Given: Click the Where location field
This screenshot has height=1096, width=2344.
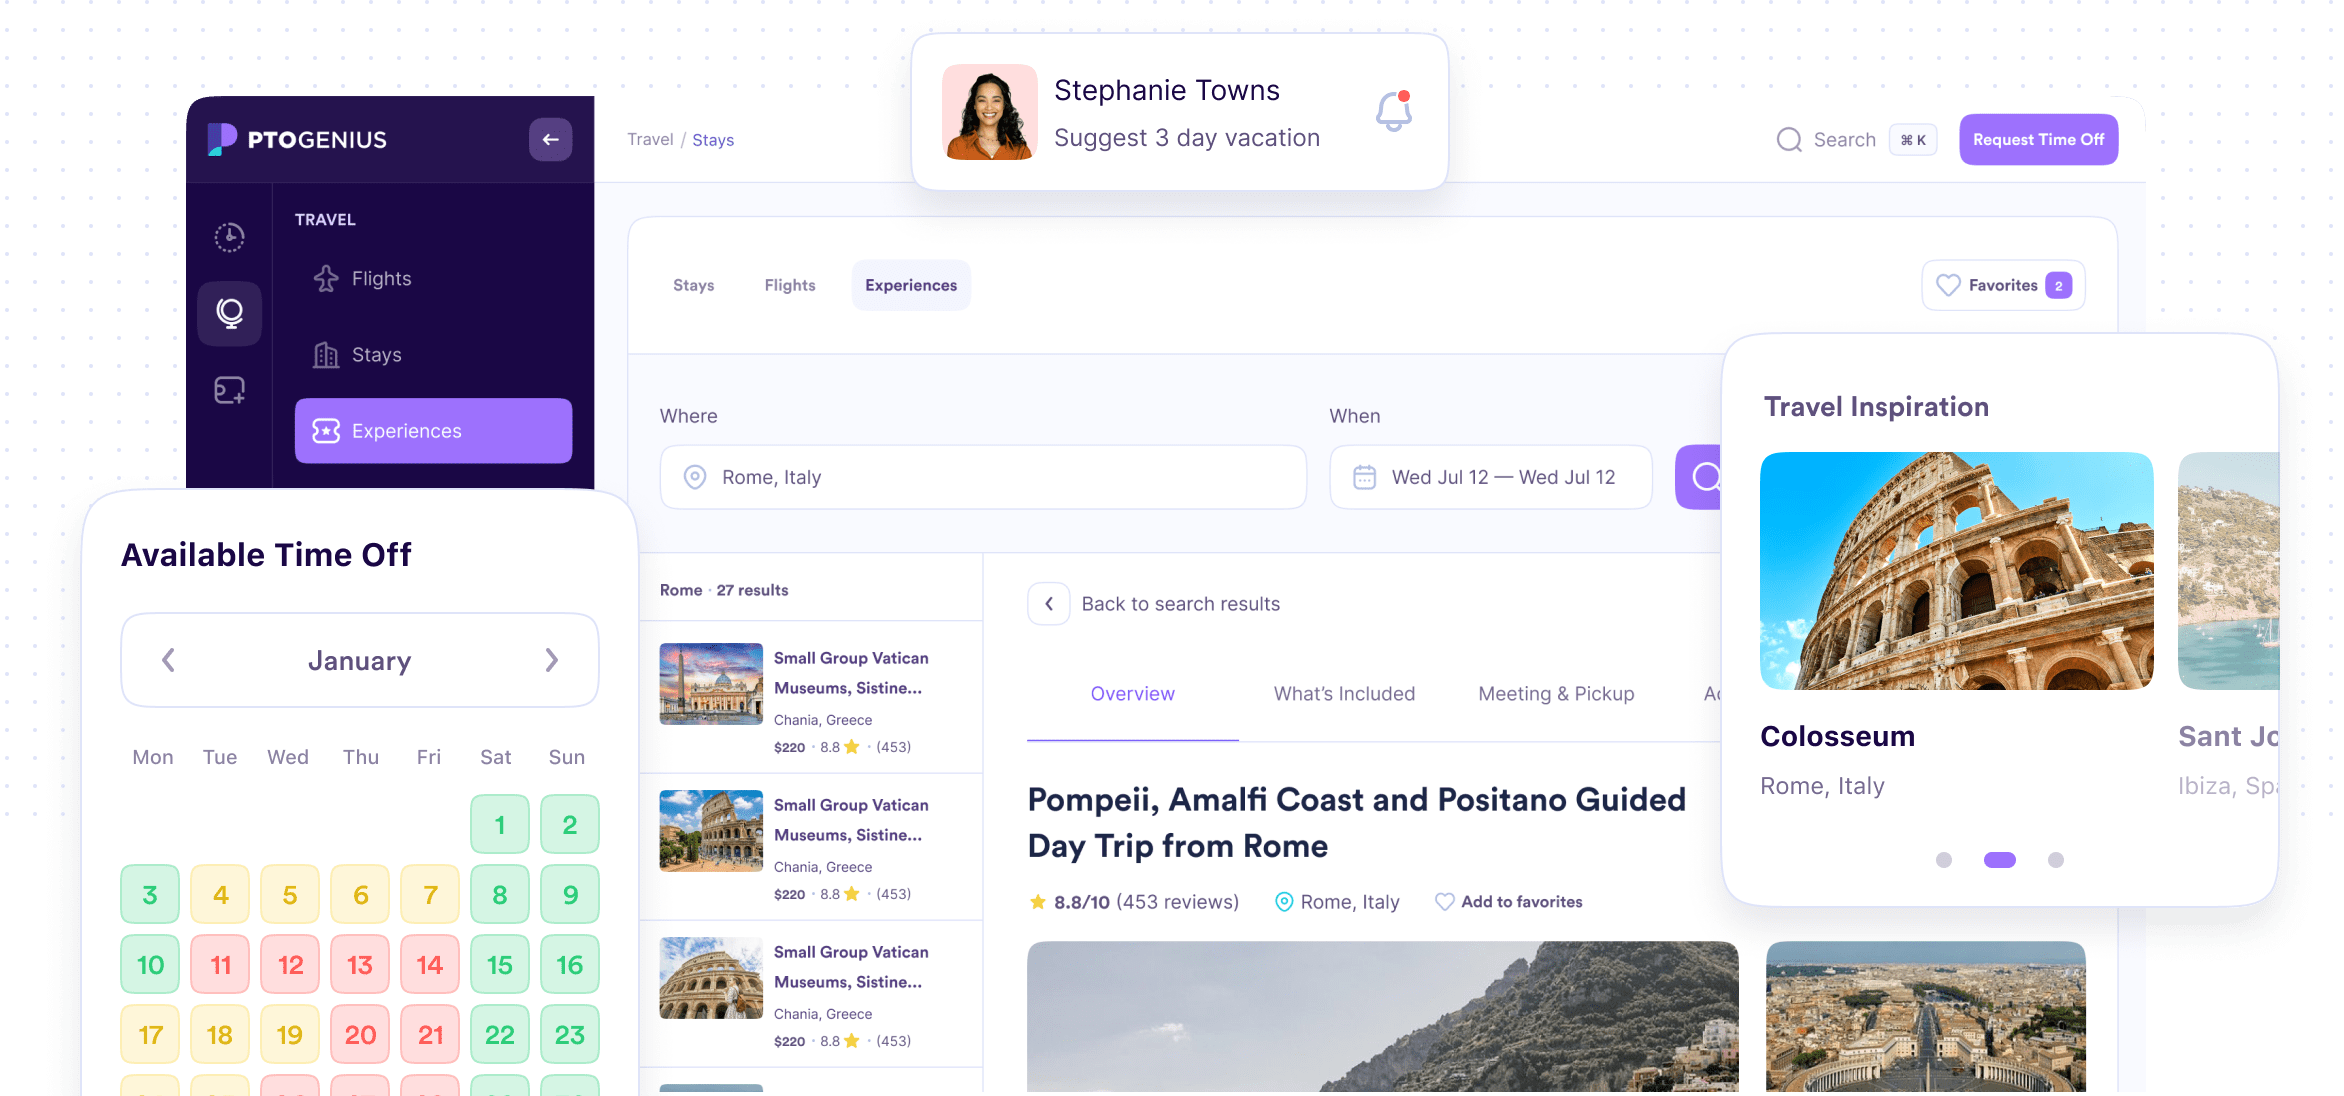Looking at the screenshot, I should click(x=983, y=477).
